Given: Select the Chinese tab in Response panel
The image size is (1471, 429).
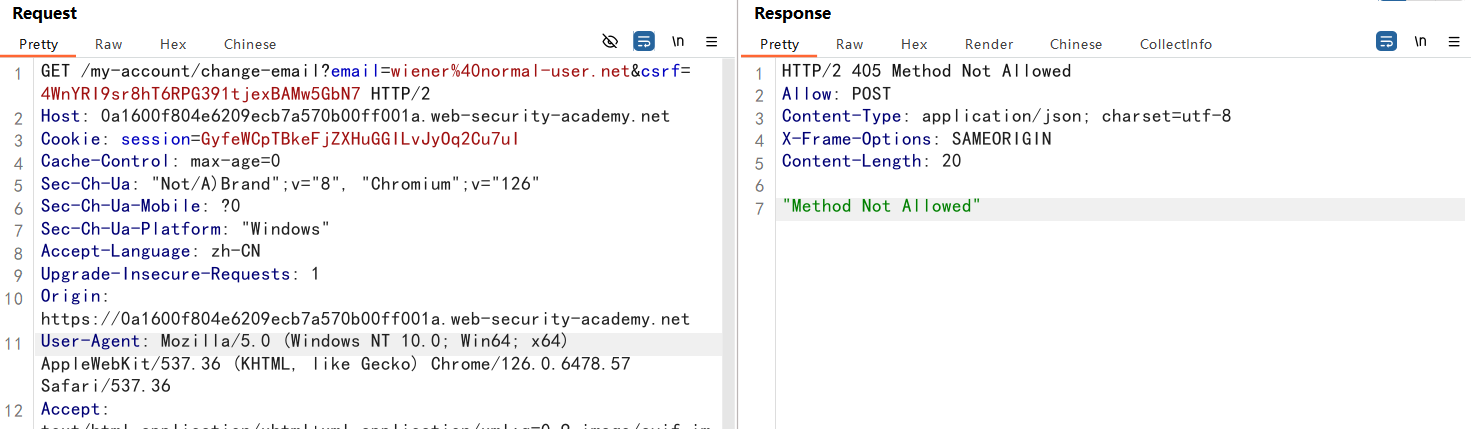Looking at the screenshot, I should [1076, 44].
